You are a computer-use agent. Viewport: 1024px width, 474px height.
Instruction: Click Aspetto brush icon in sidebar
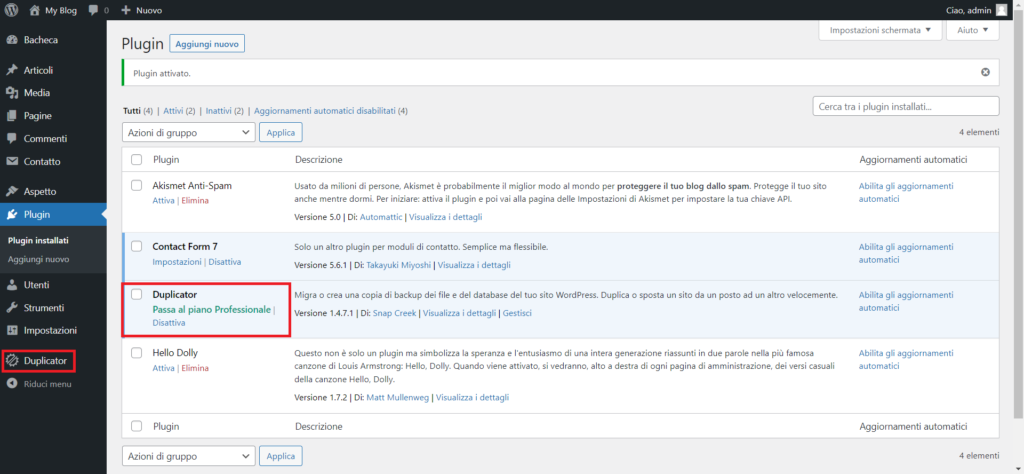[x=12, y=192]
